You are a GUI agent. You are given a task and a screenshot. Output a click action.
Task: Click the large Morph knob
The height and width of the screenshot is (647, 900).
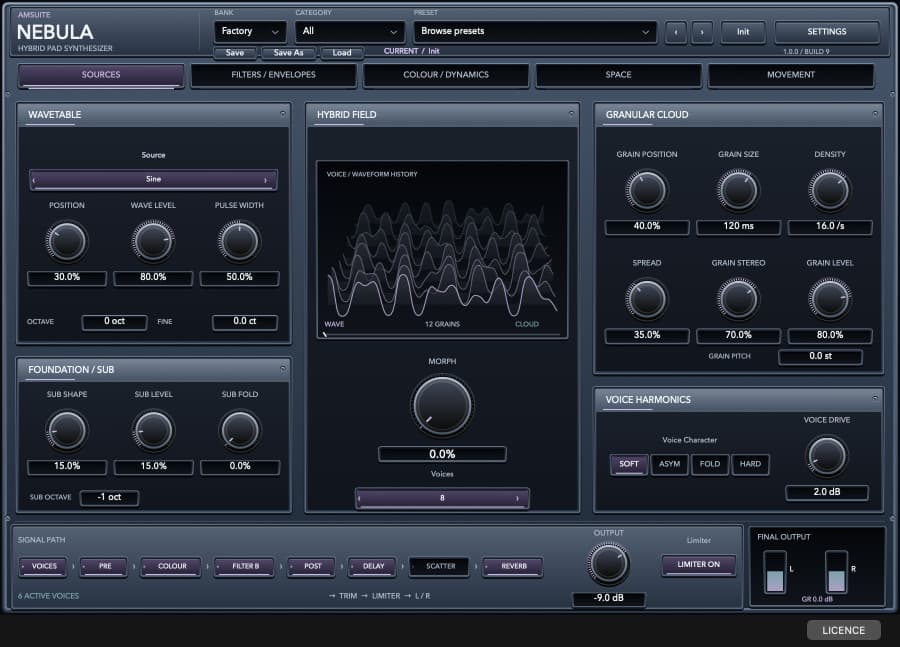click(x=442, y=405)
